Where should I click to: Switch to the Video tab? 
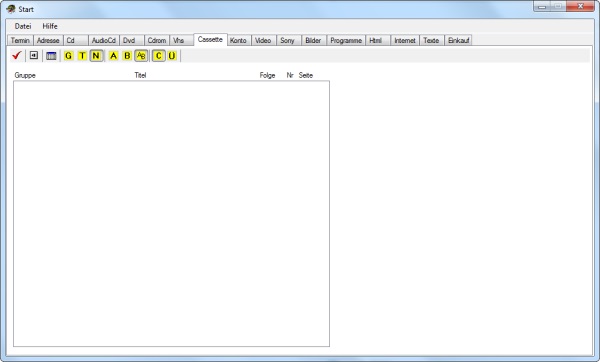pos(264,40)
